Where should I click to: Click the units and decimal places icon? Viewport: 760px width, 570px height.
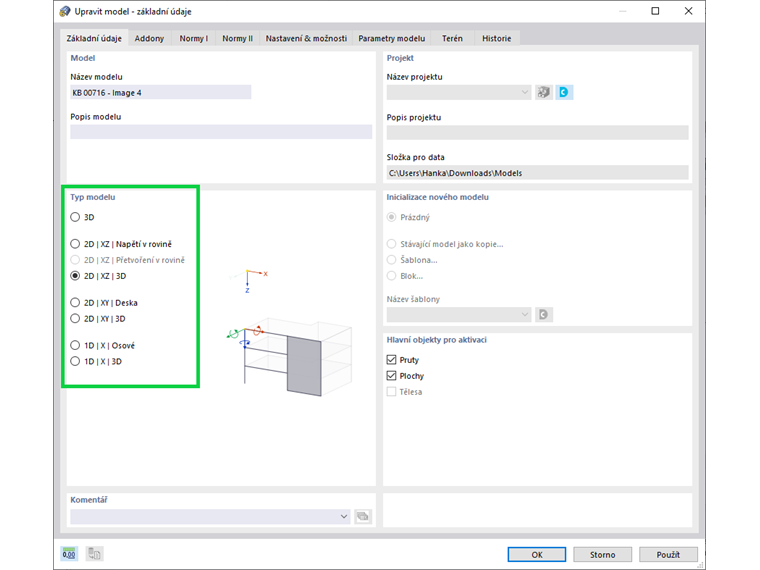(69, 554)
